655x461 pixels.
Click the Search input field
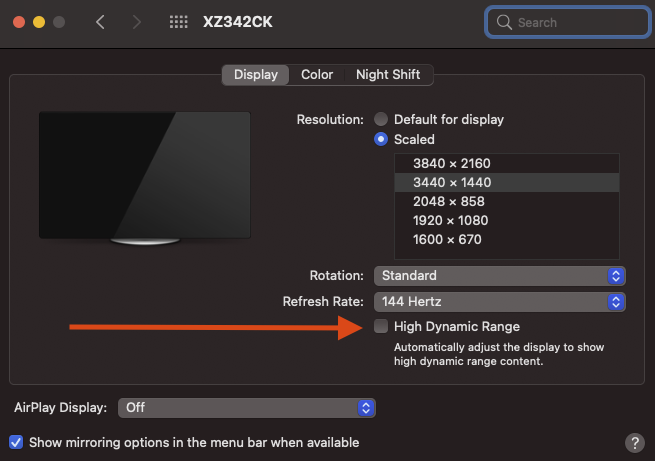click(x=575, y=22)
